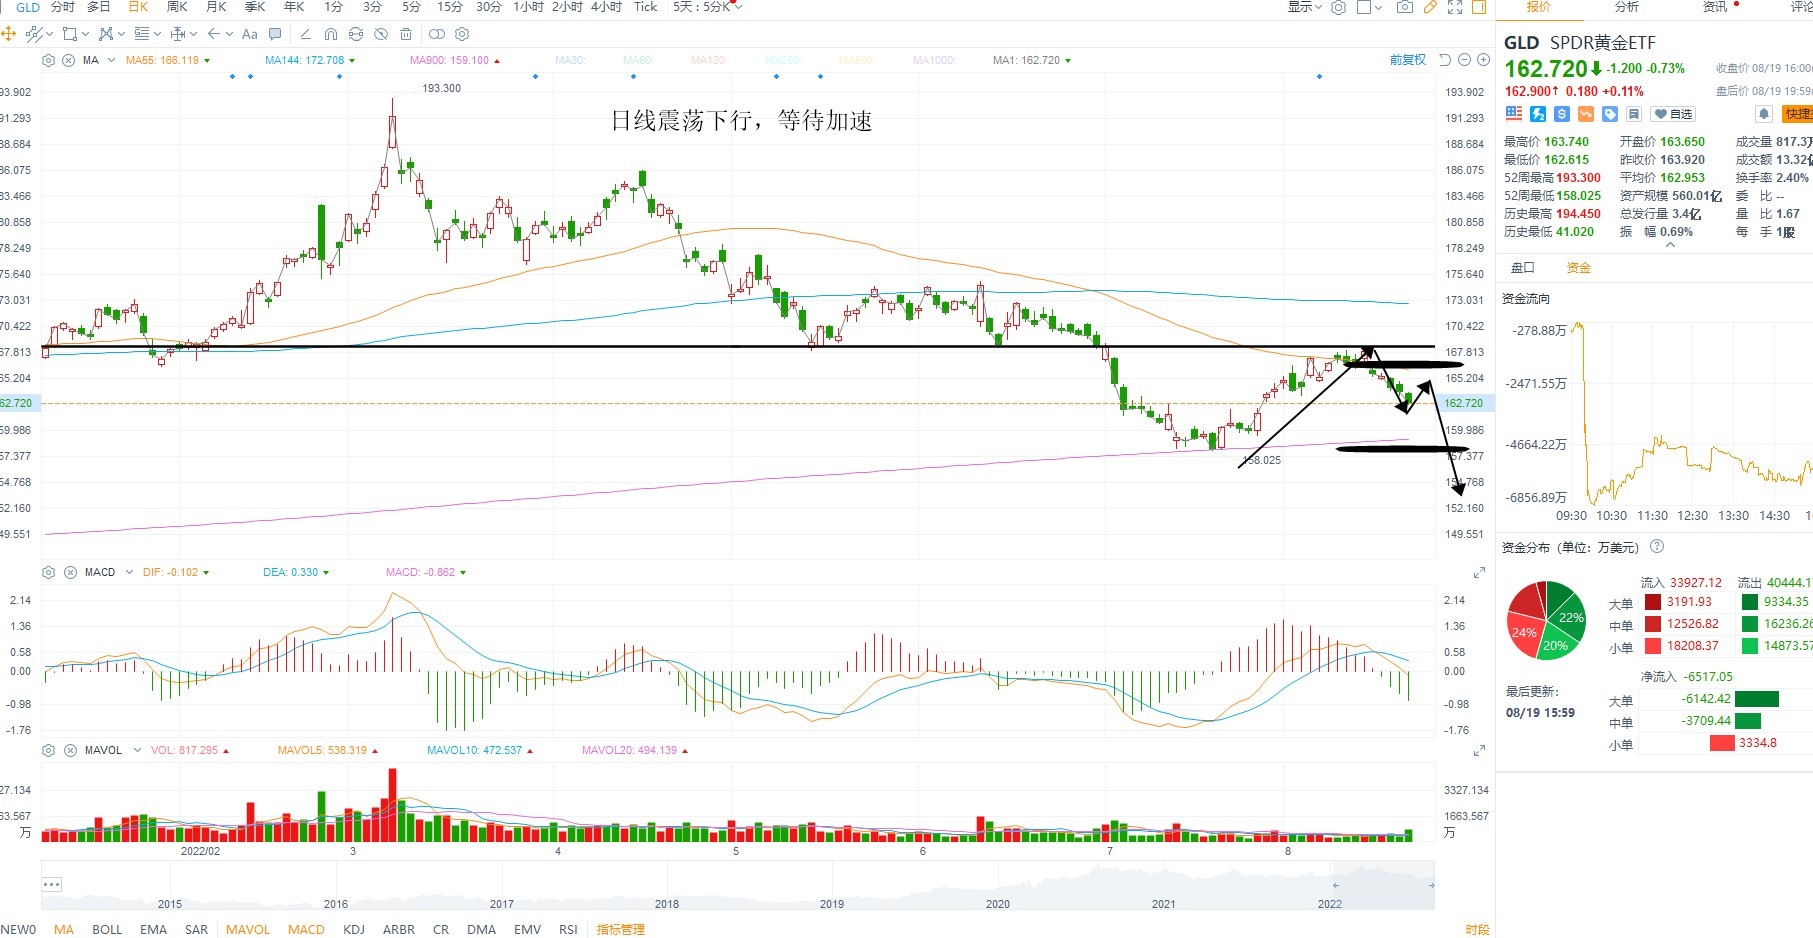Select the 15分 timeframe

point(450,7)
